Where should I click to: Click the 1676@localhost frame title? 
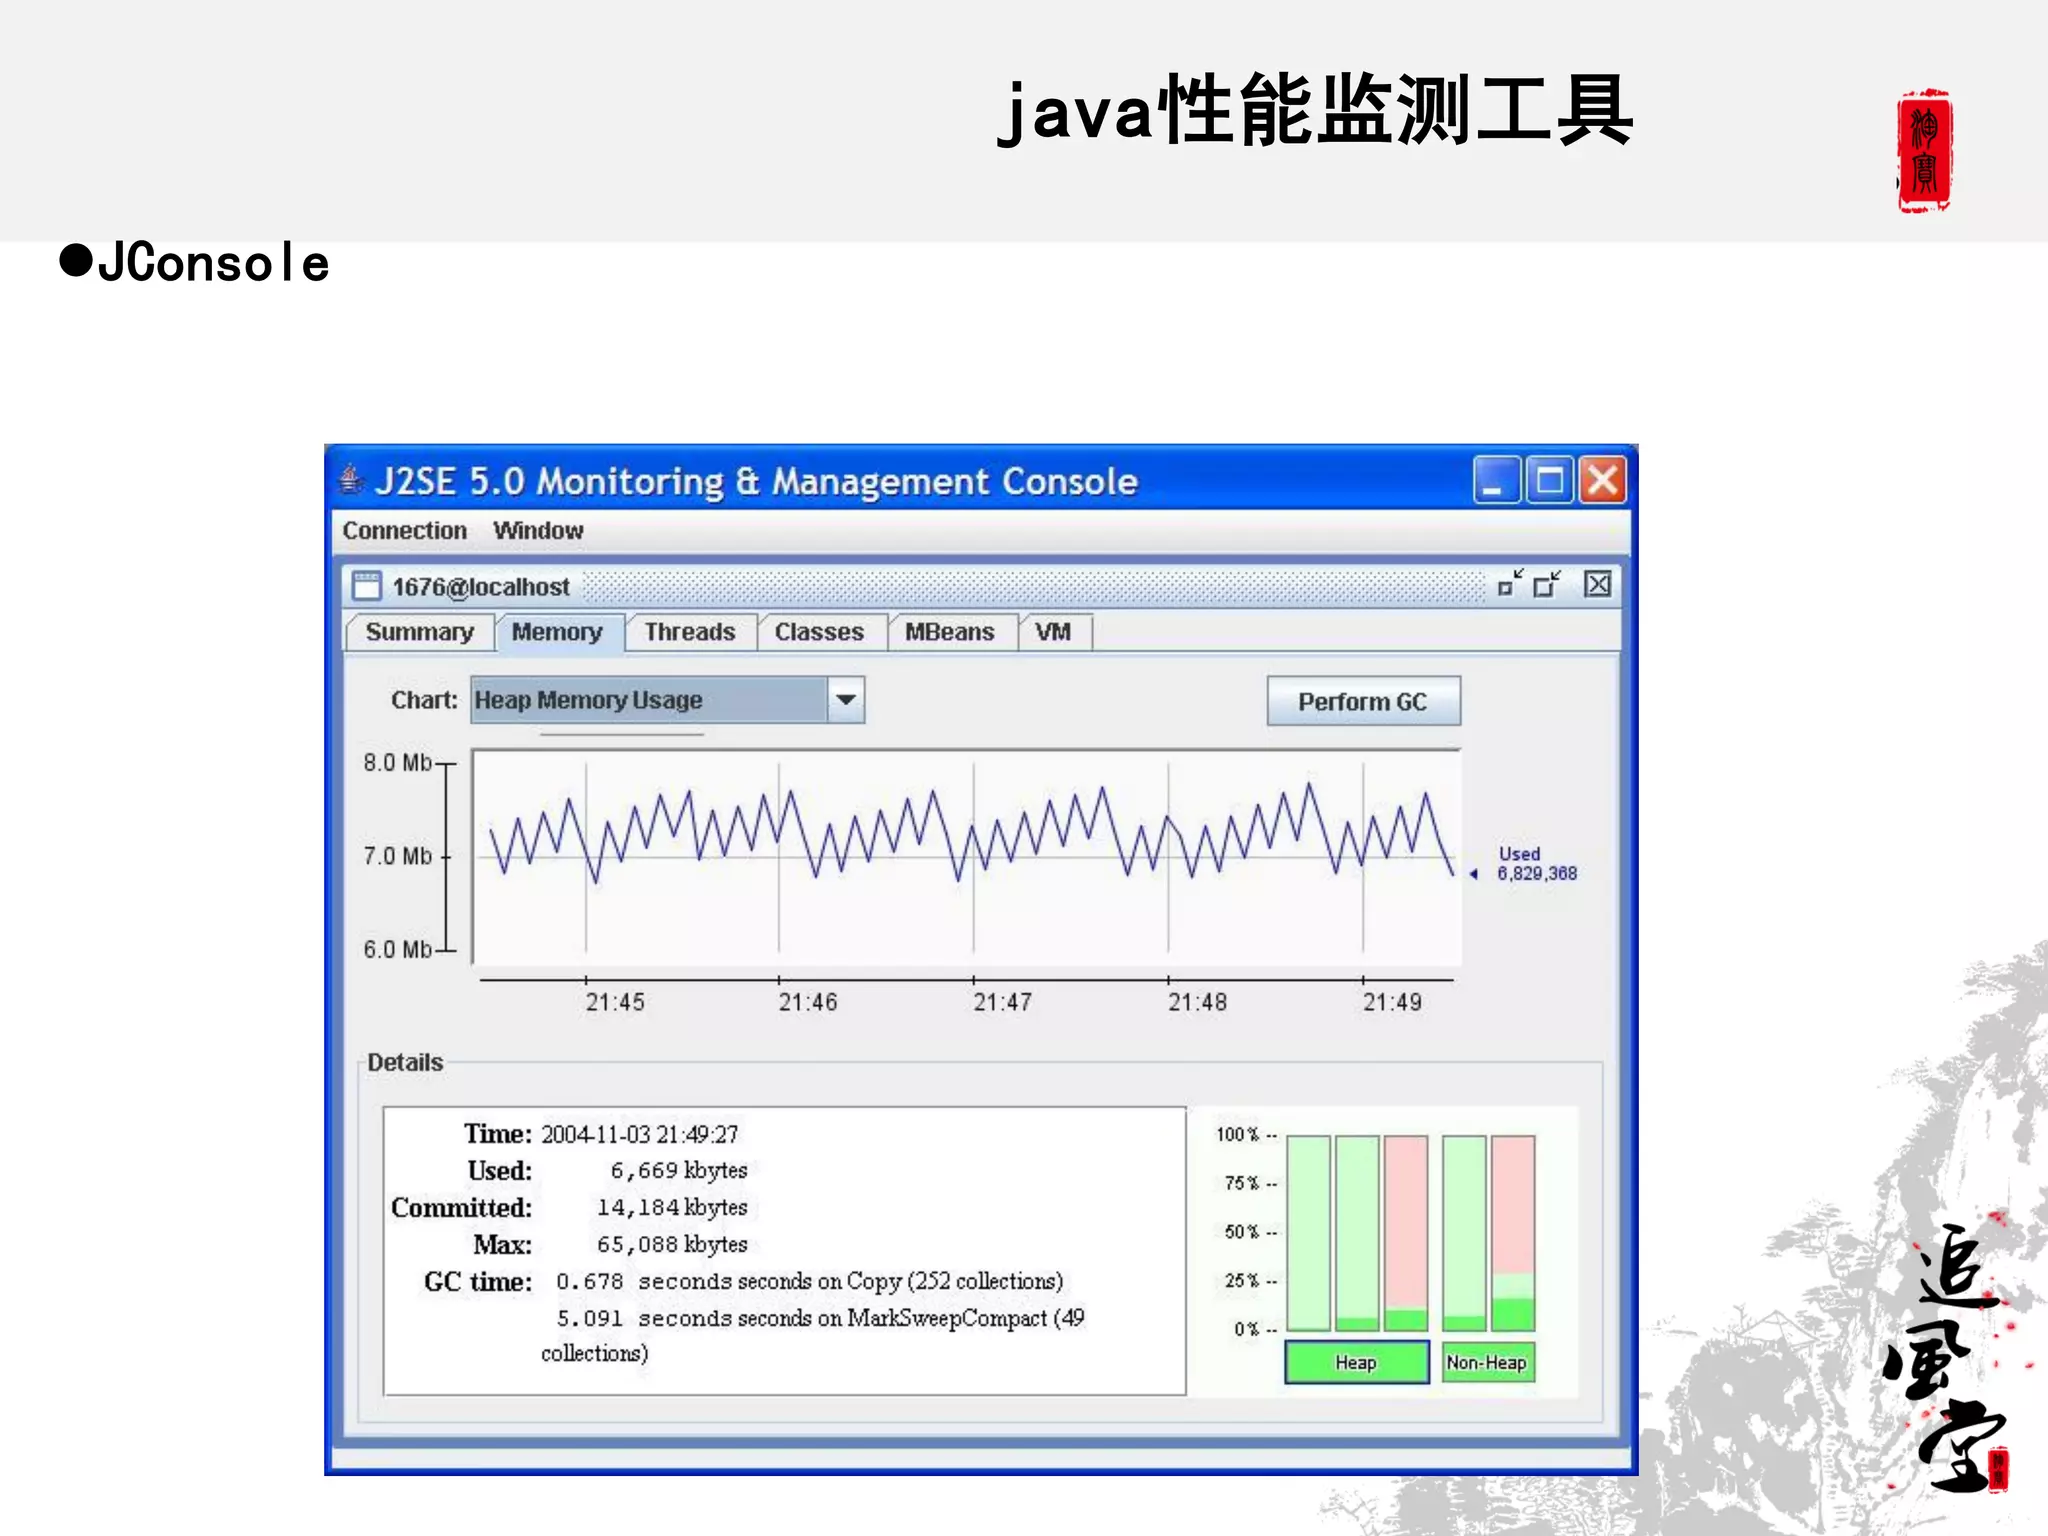pos(481,587)
